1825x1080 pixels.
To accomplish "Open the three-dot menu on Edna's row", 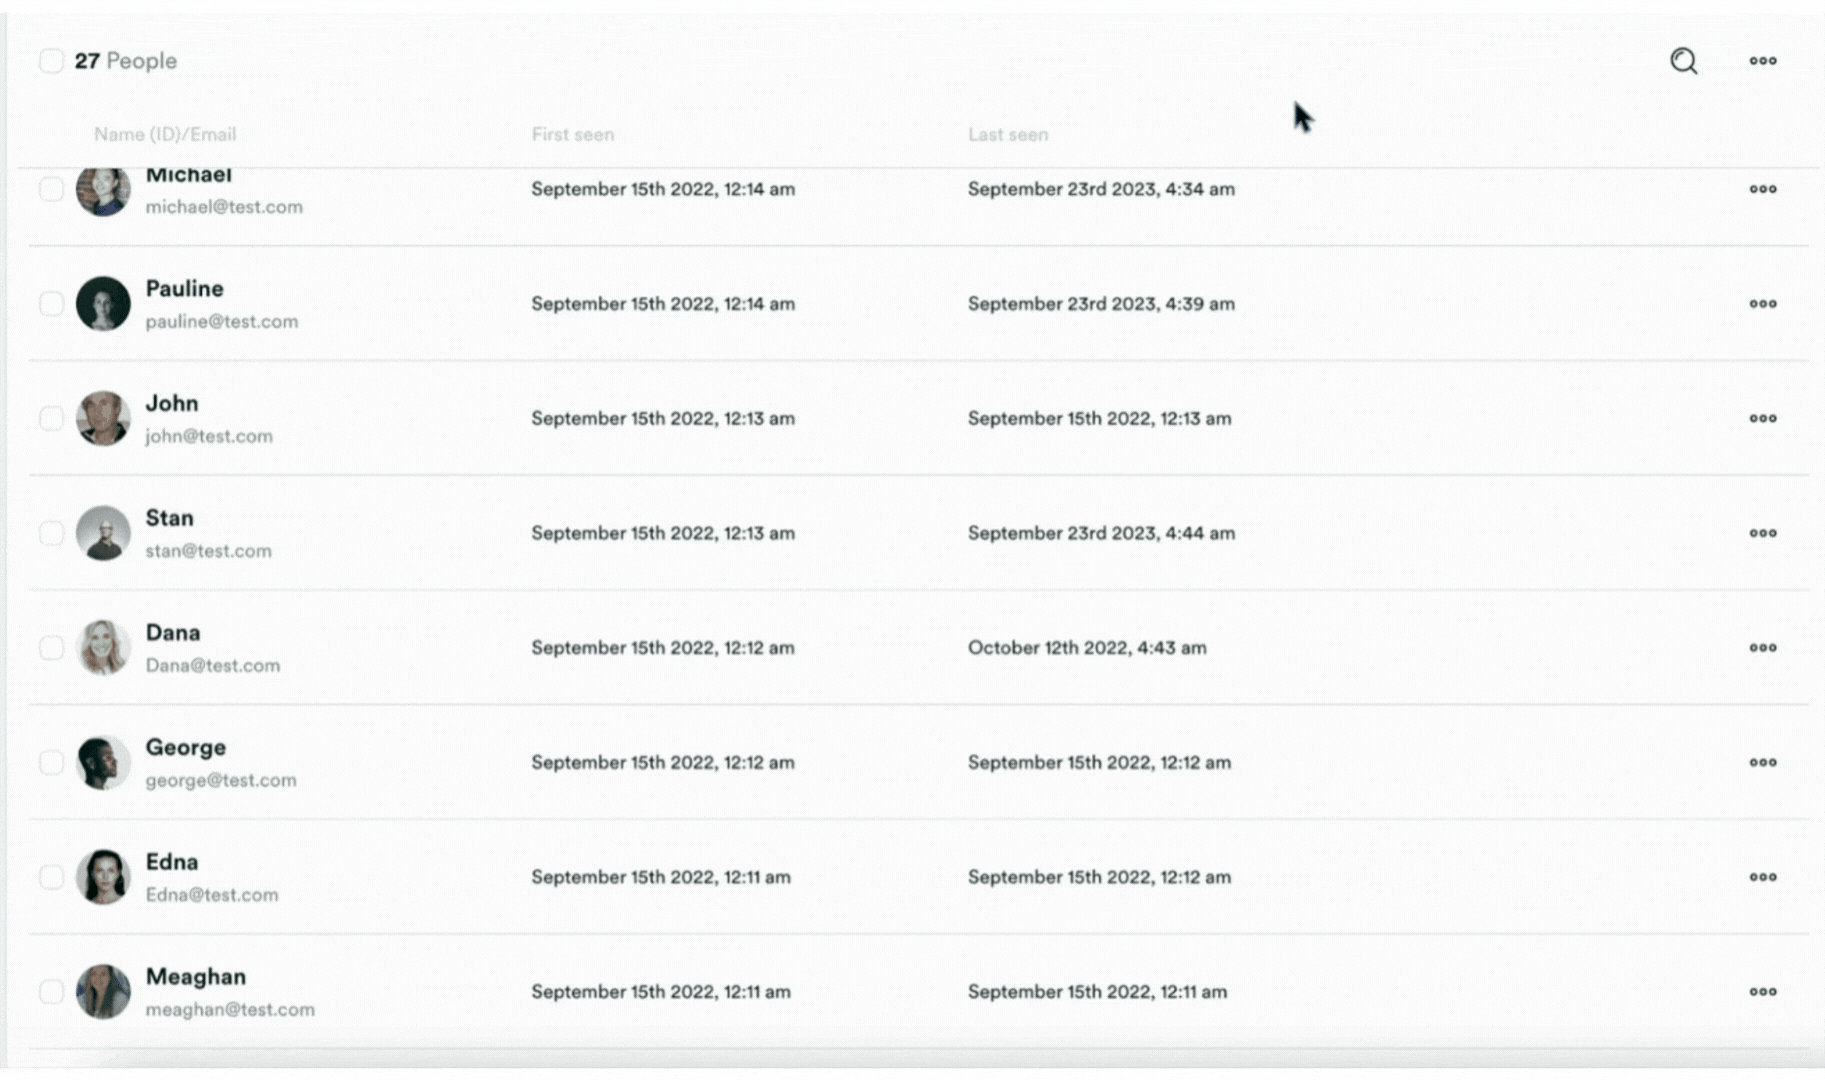I will pyautogui.click(x=1763, y=877).
